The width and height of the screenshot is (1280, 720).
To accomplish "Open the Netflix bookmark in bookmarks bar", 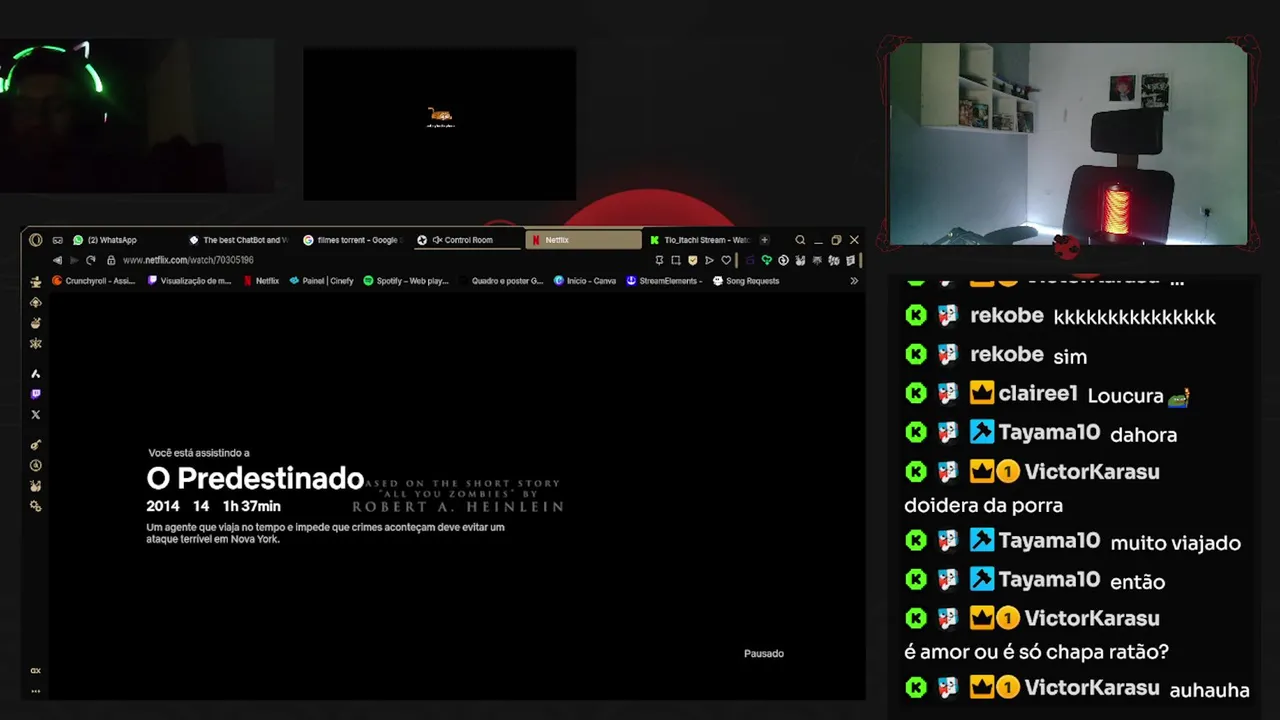I will click(262, 281).
